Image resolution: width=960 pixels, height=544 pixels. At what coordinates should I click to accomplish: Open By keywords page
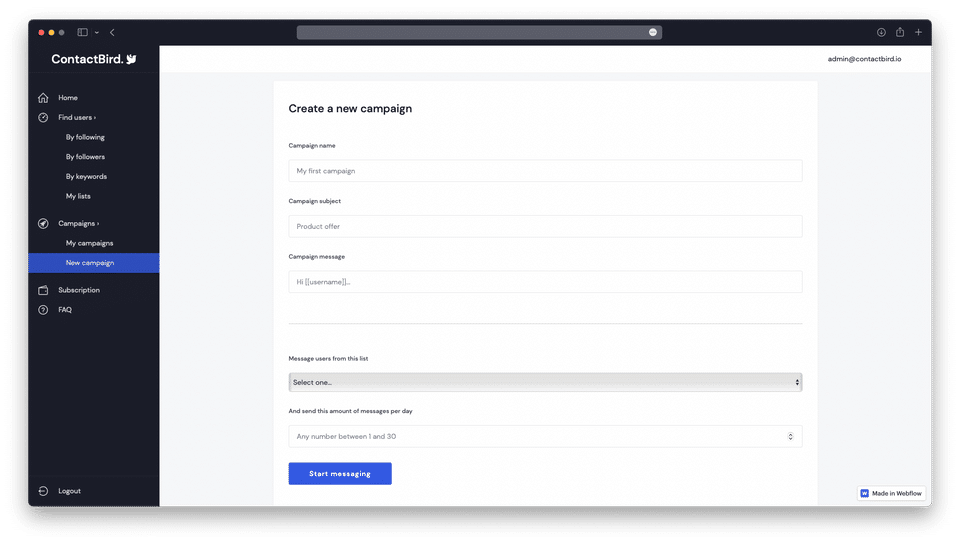(86, 176)
